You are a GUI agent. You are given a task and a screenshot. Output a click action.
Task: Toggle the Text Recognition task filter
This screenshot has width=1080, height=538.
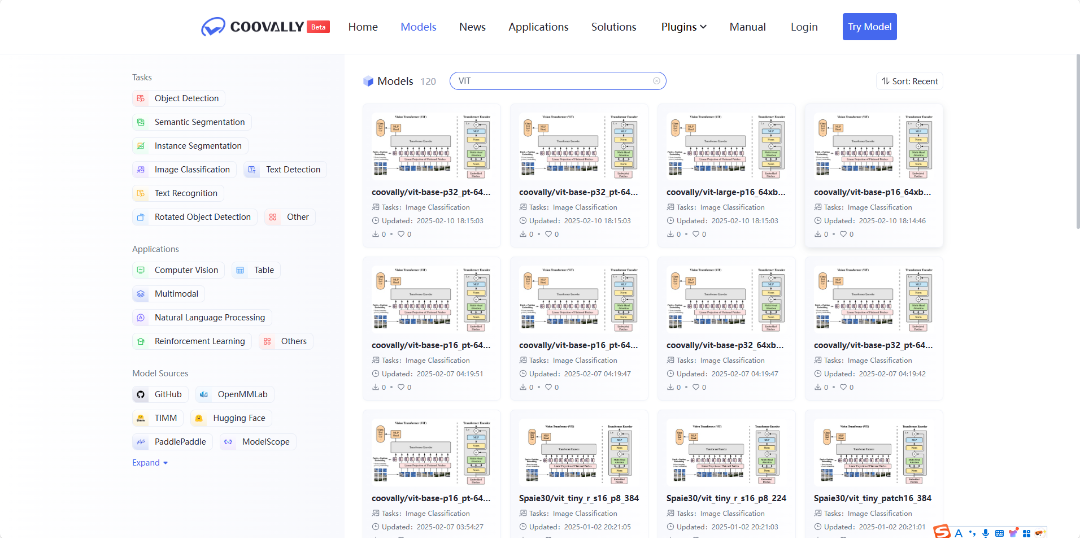178,194
